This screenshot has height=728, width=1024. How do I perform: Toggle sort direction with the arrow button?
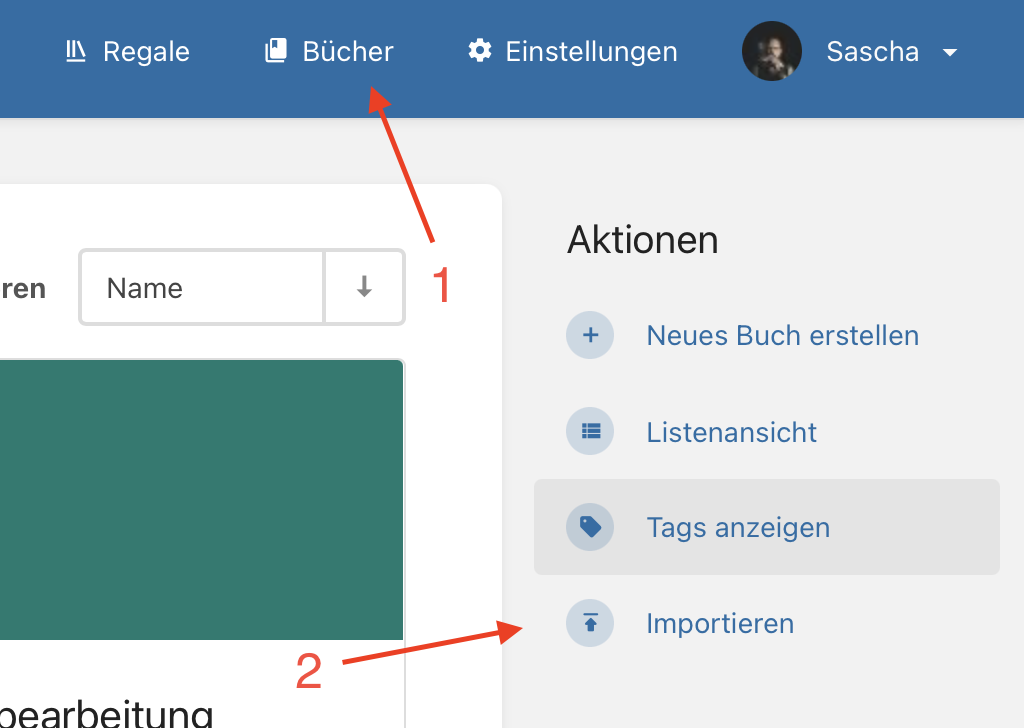click(364, 288)
